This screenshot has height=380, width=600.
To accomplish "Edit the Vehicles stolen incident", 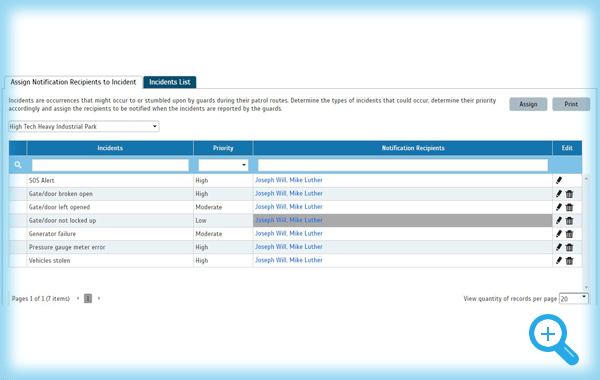I will [x=559, y=260].
